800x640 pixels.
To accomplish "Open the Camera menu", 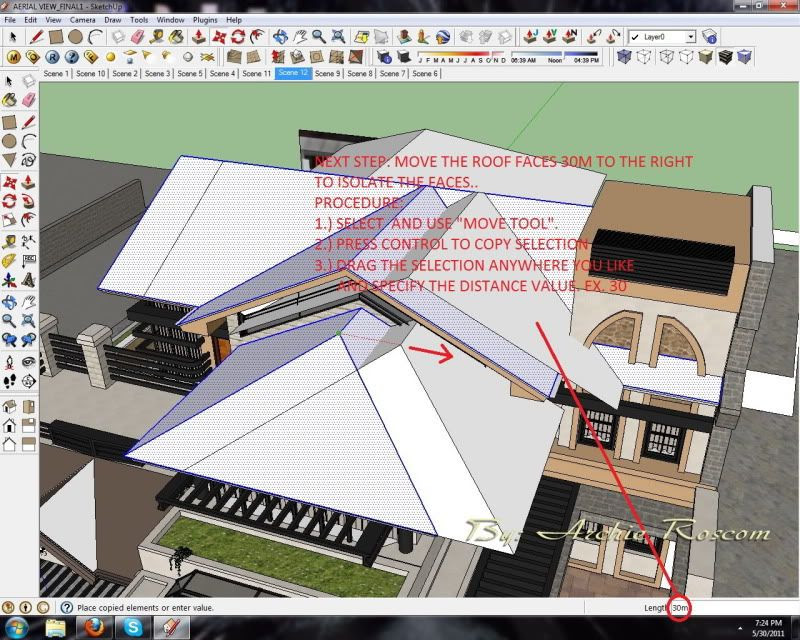I will click(x=83, y=20).
